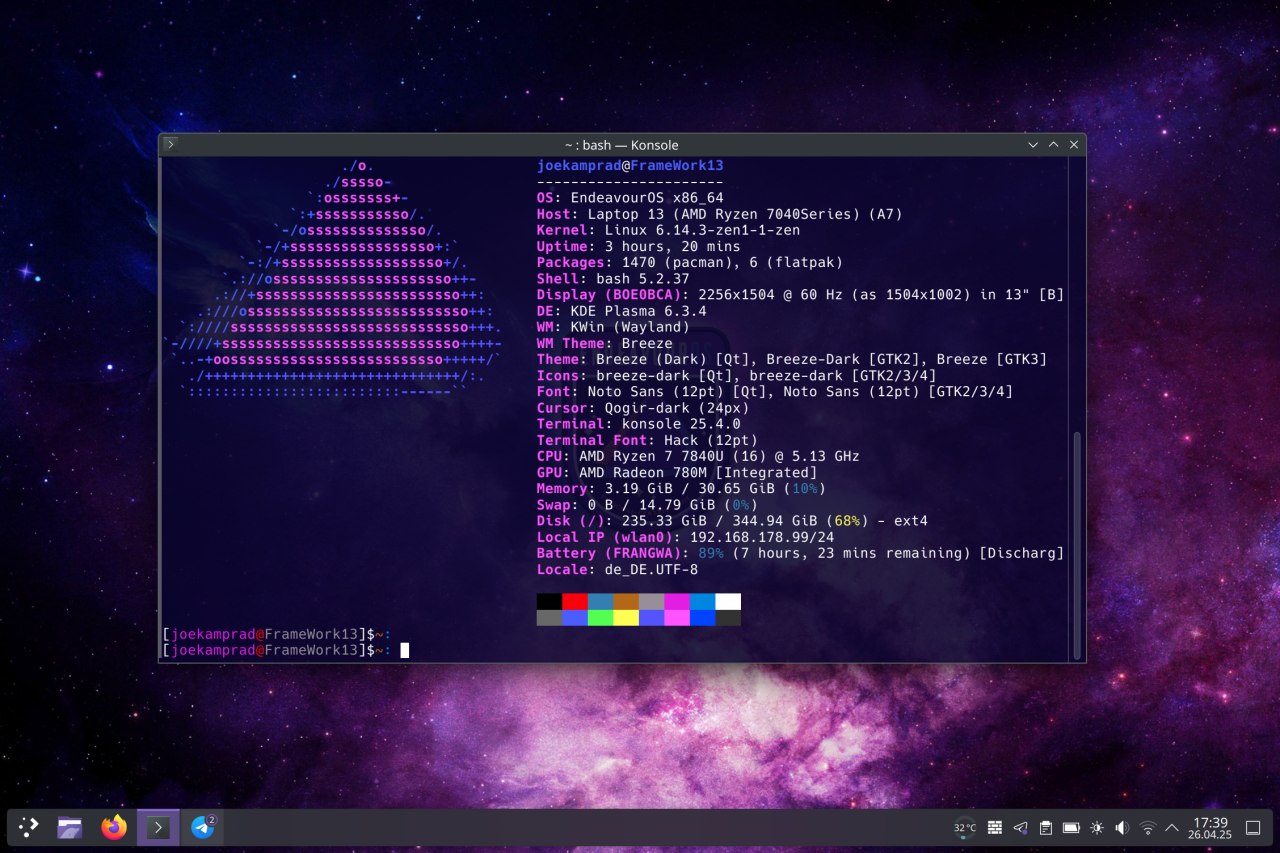This screenshot has width=1280, height=853.
Task: Click the 'Swap: 0 B / 14.79 GiB' line
Action: (647, 505)
